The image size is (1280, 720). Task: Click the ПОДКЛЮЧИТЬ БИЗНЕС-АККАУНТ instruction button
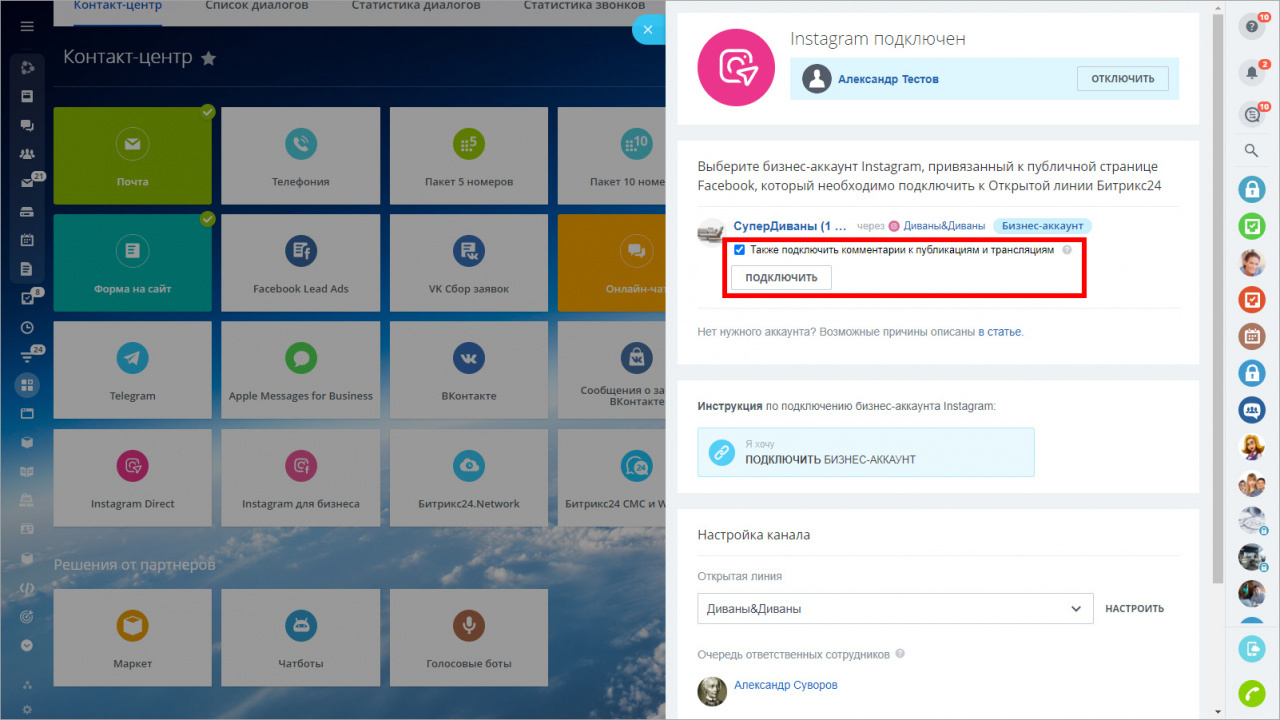coord(866,452)
